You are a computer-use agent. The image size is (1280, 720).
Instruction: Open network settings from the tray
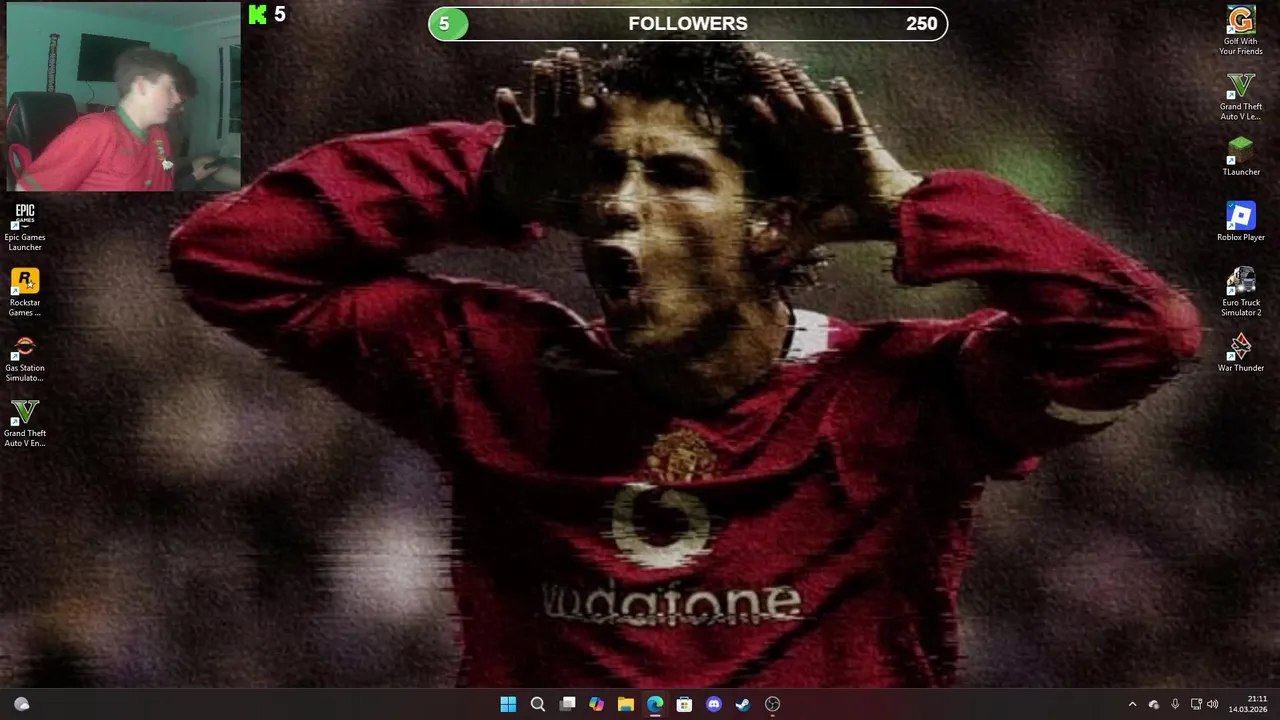click(1196, 704)
